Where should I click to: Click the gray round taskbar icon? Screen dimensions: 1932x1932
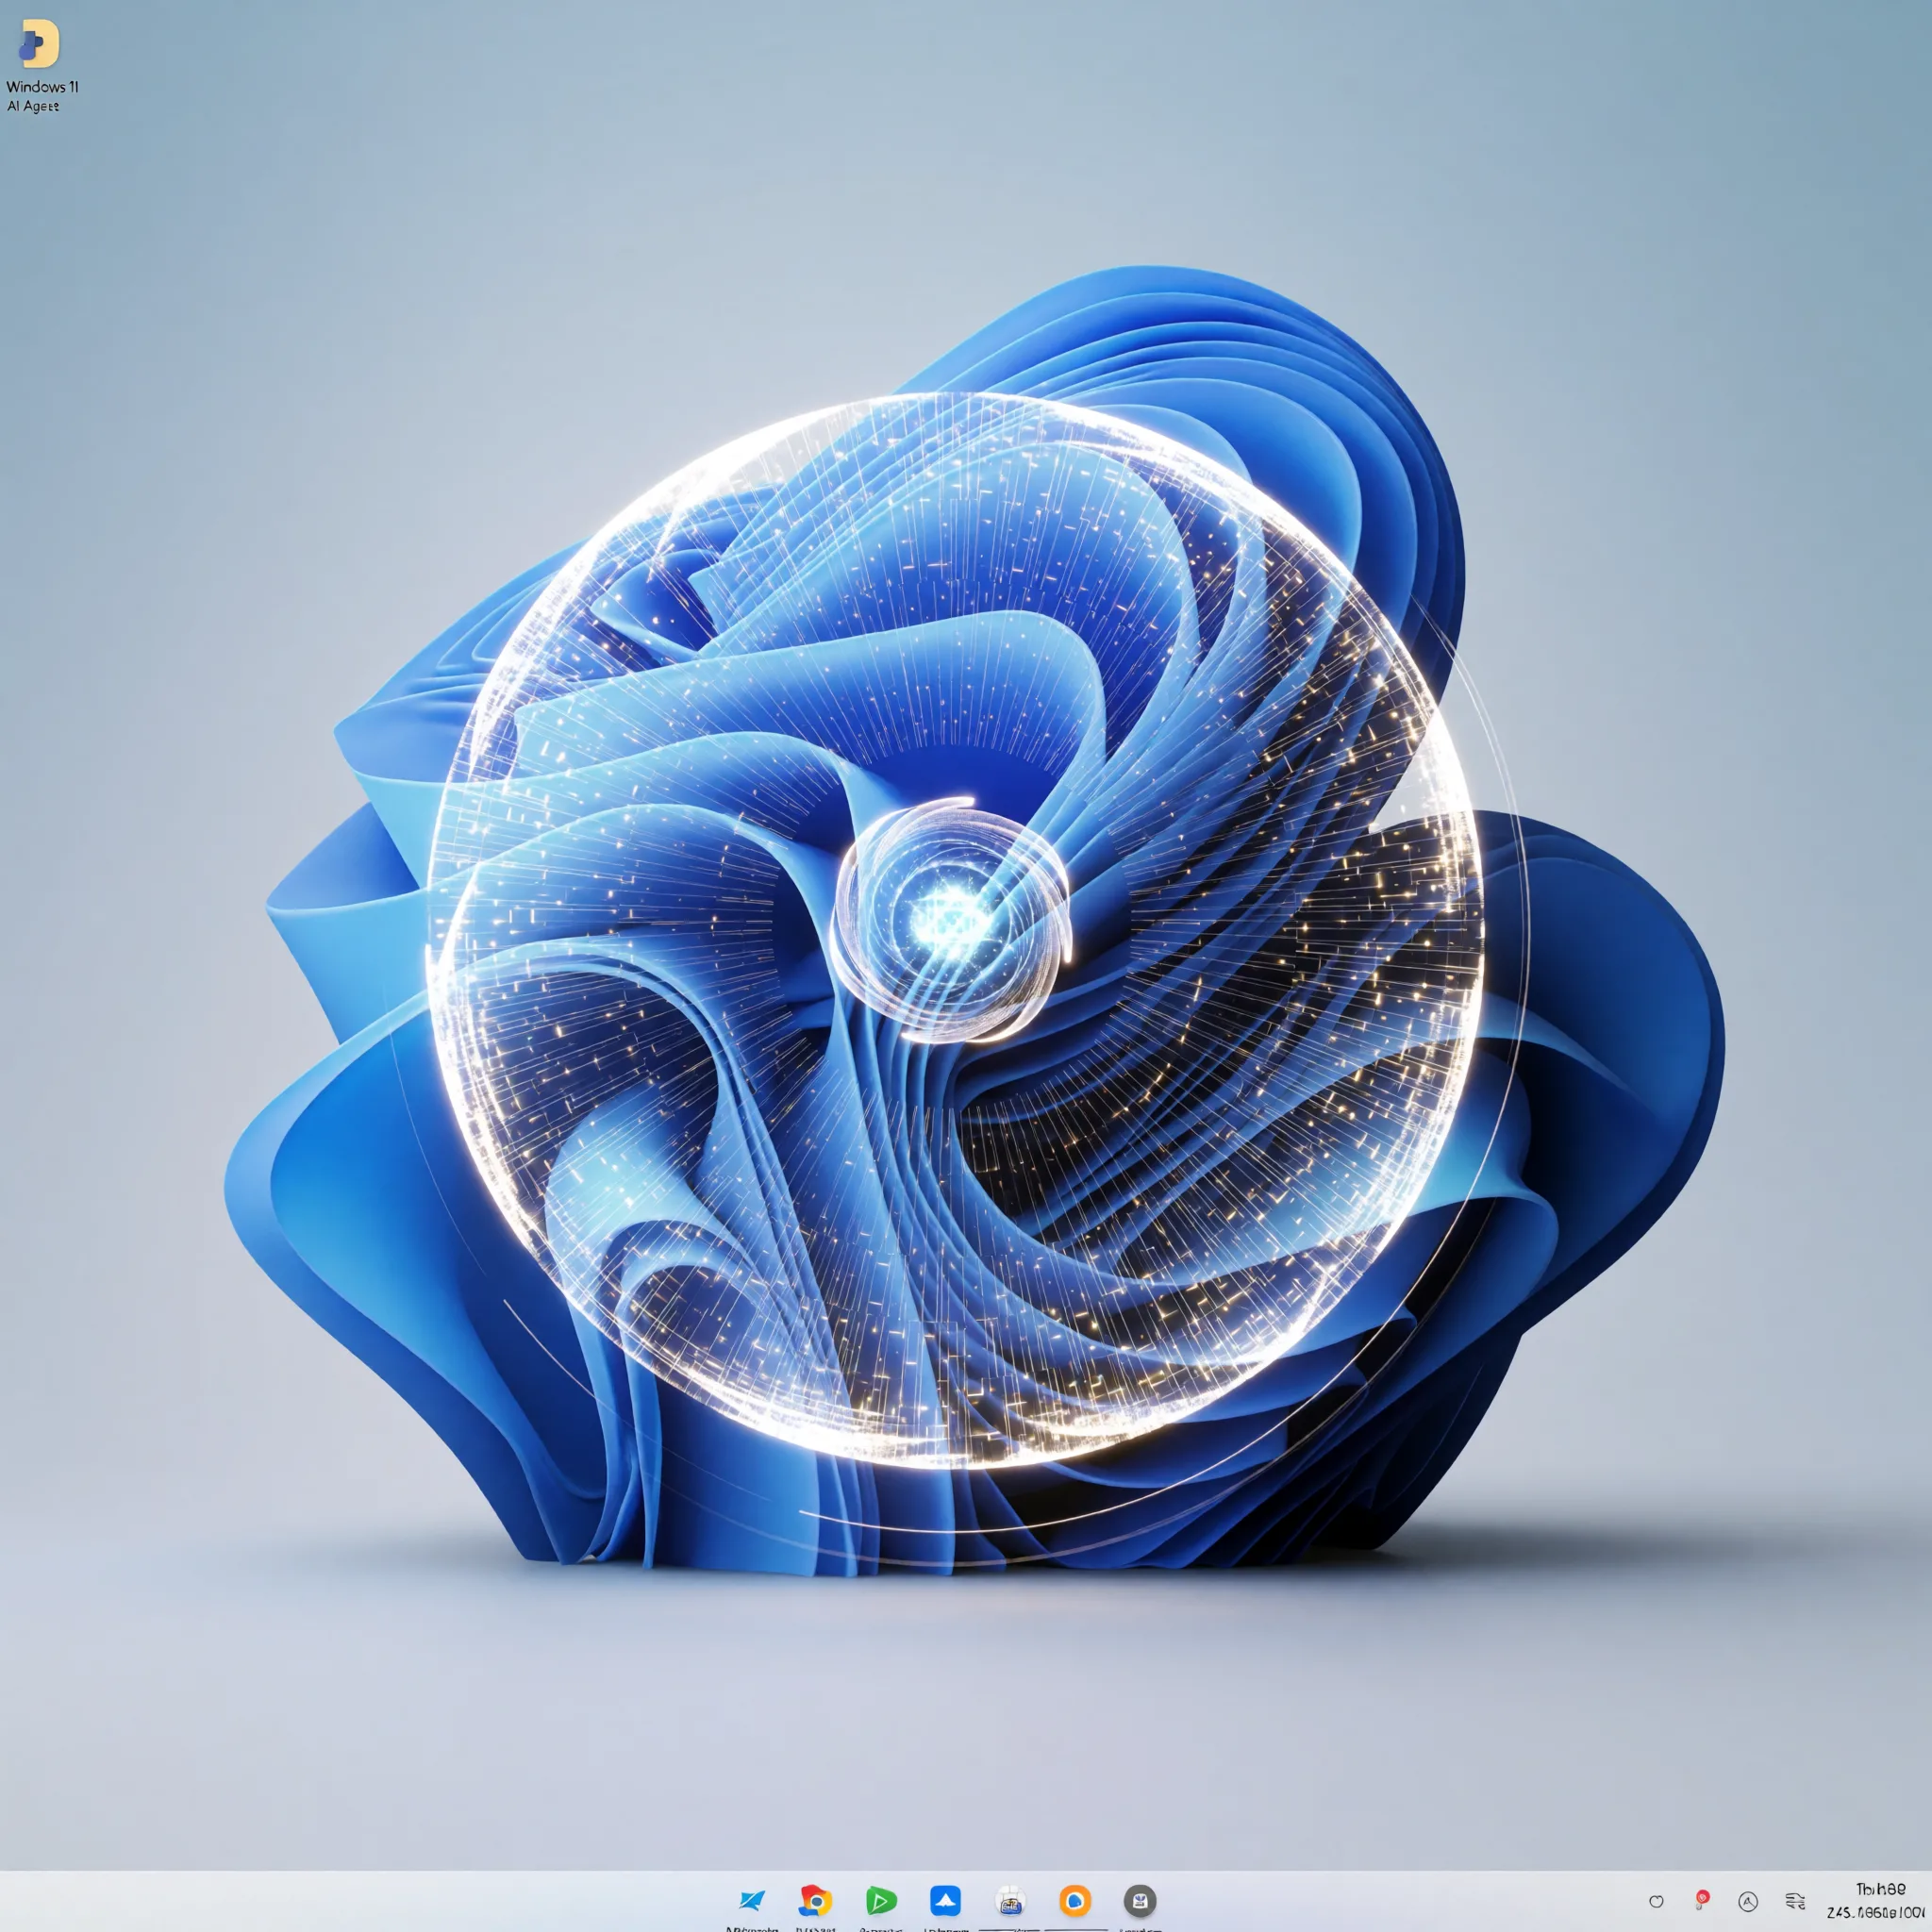1140,1900
